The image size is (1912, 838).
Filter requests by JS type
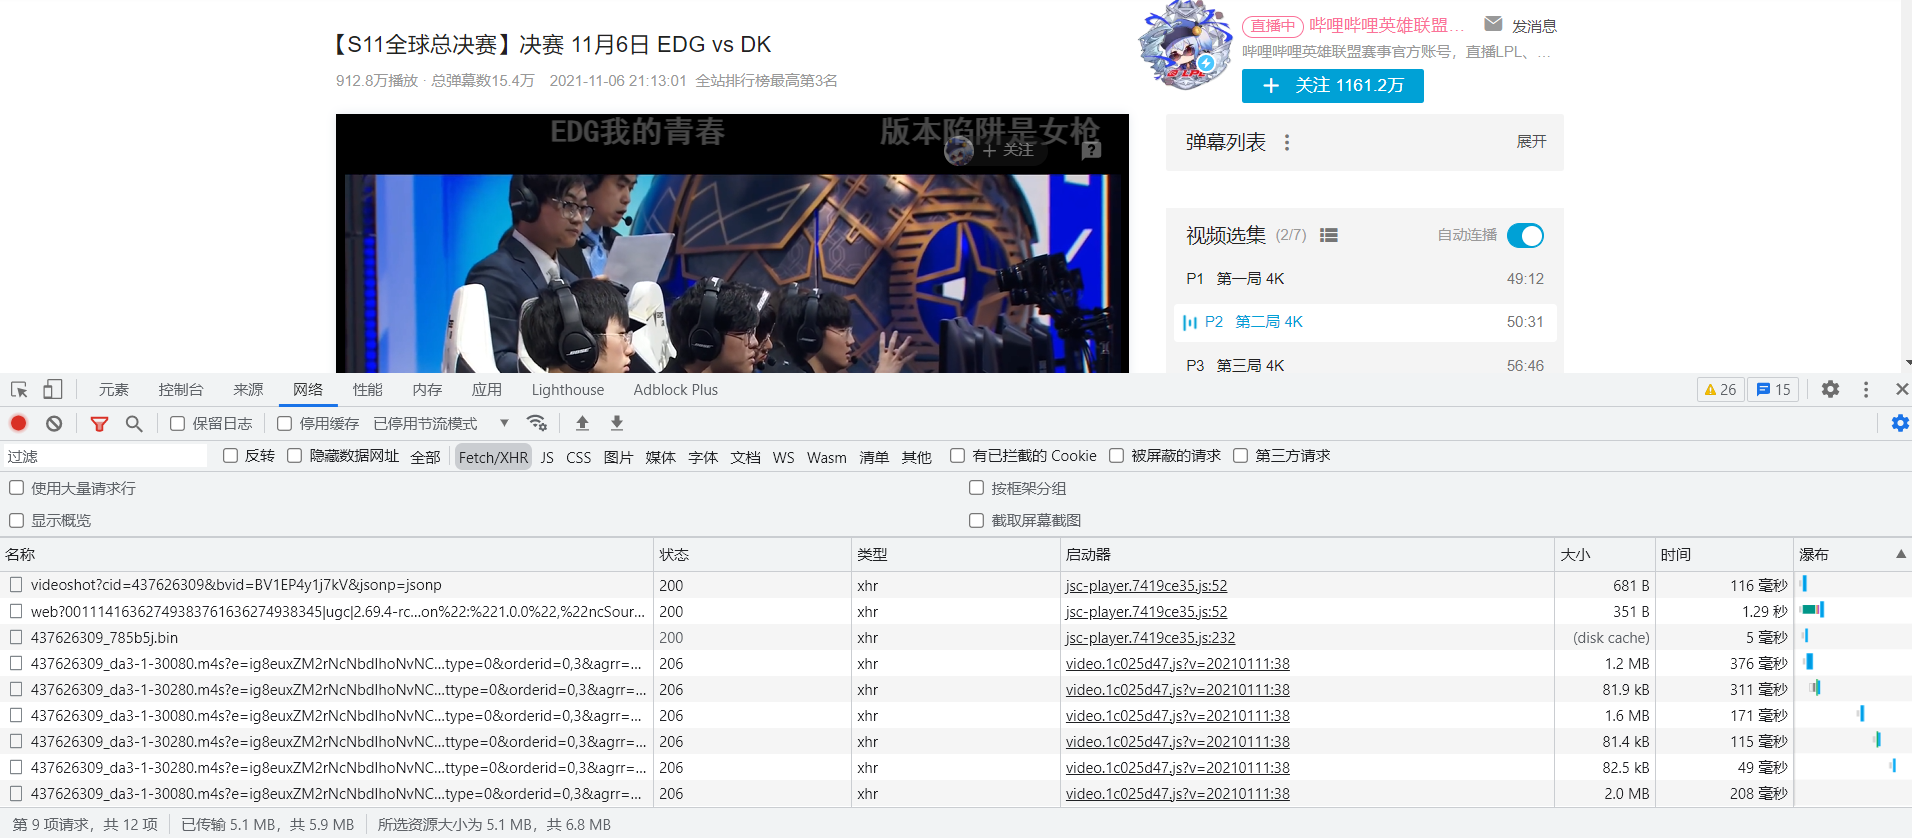click(547, 457)
